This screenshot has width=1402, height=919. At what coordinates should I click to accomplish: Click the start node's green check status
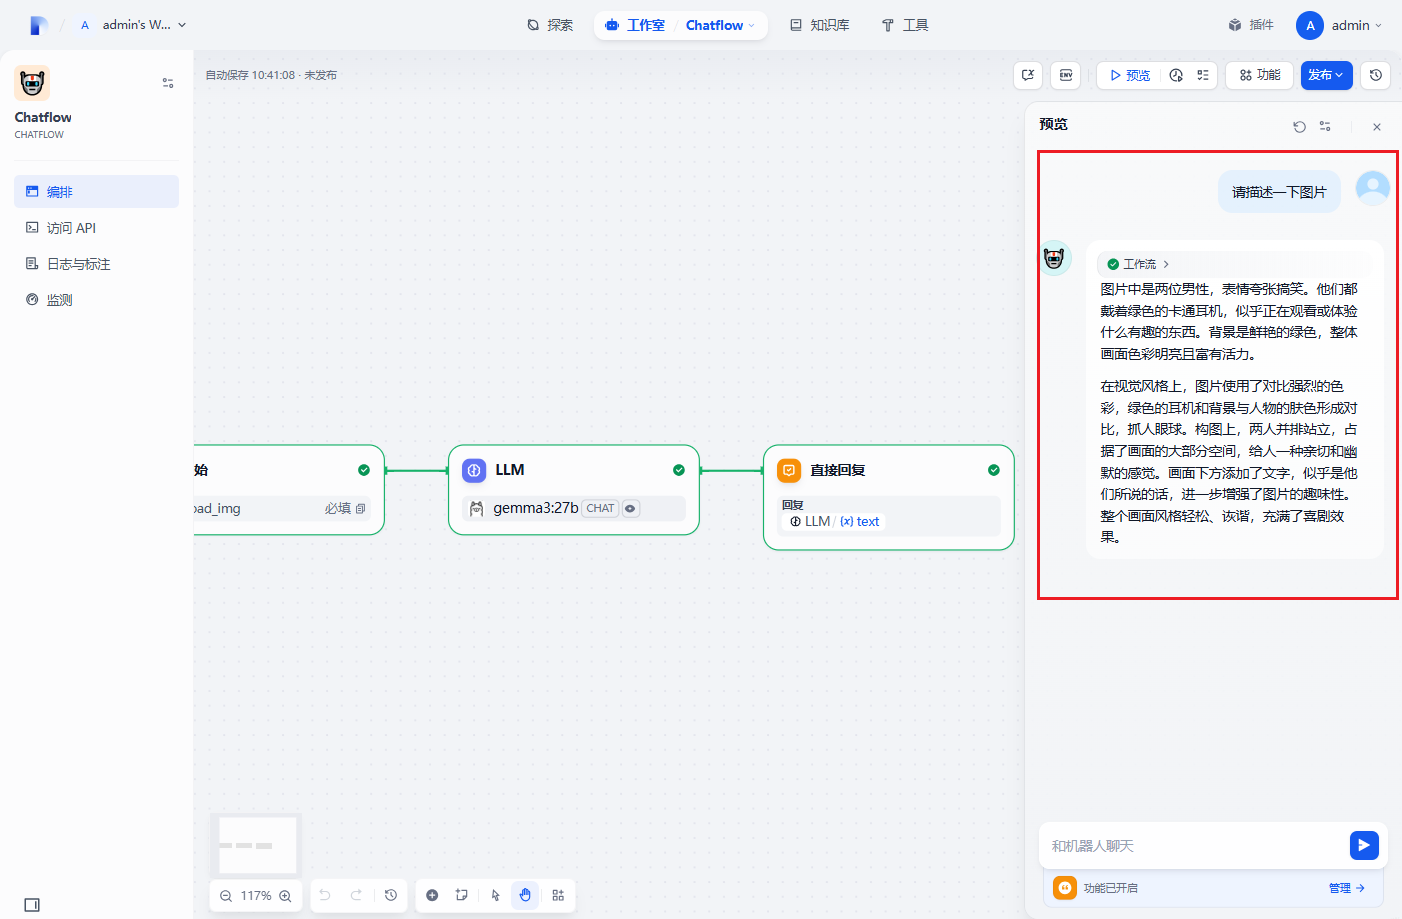click(364, 470)
